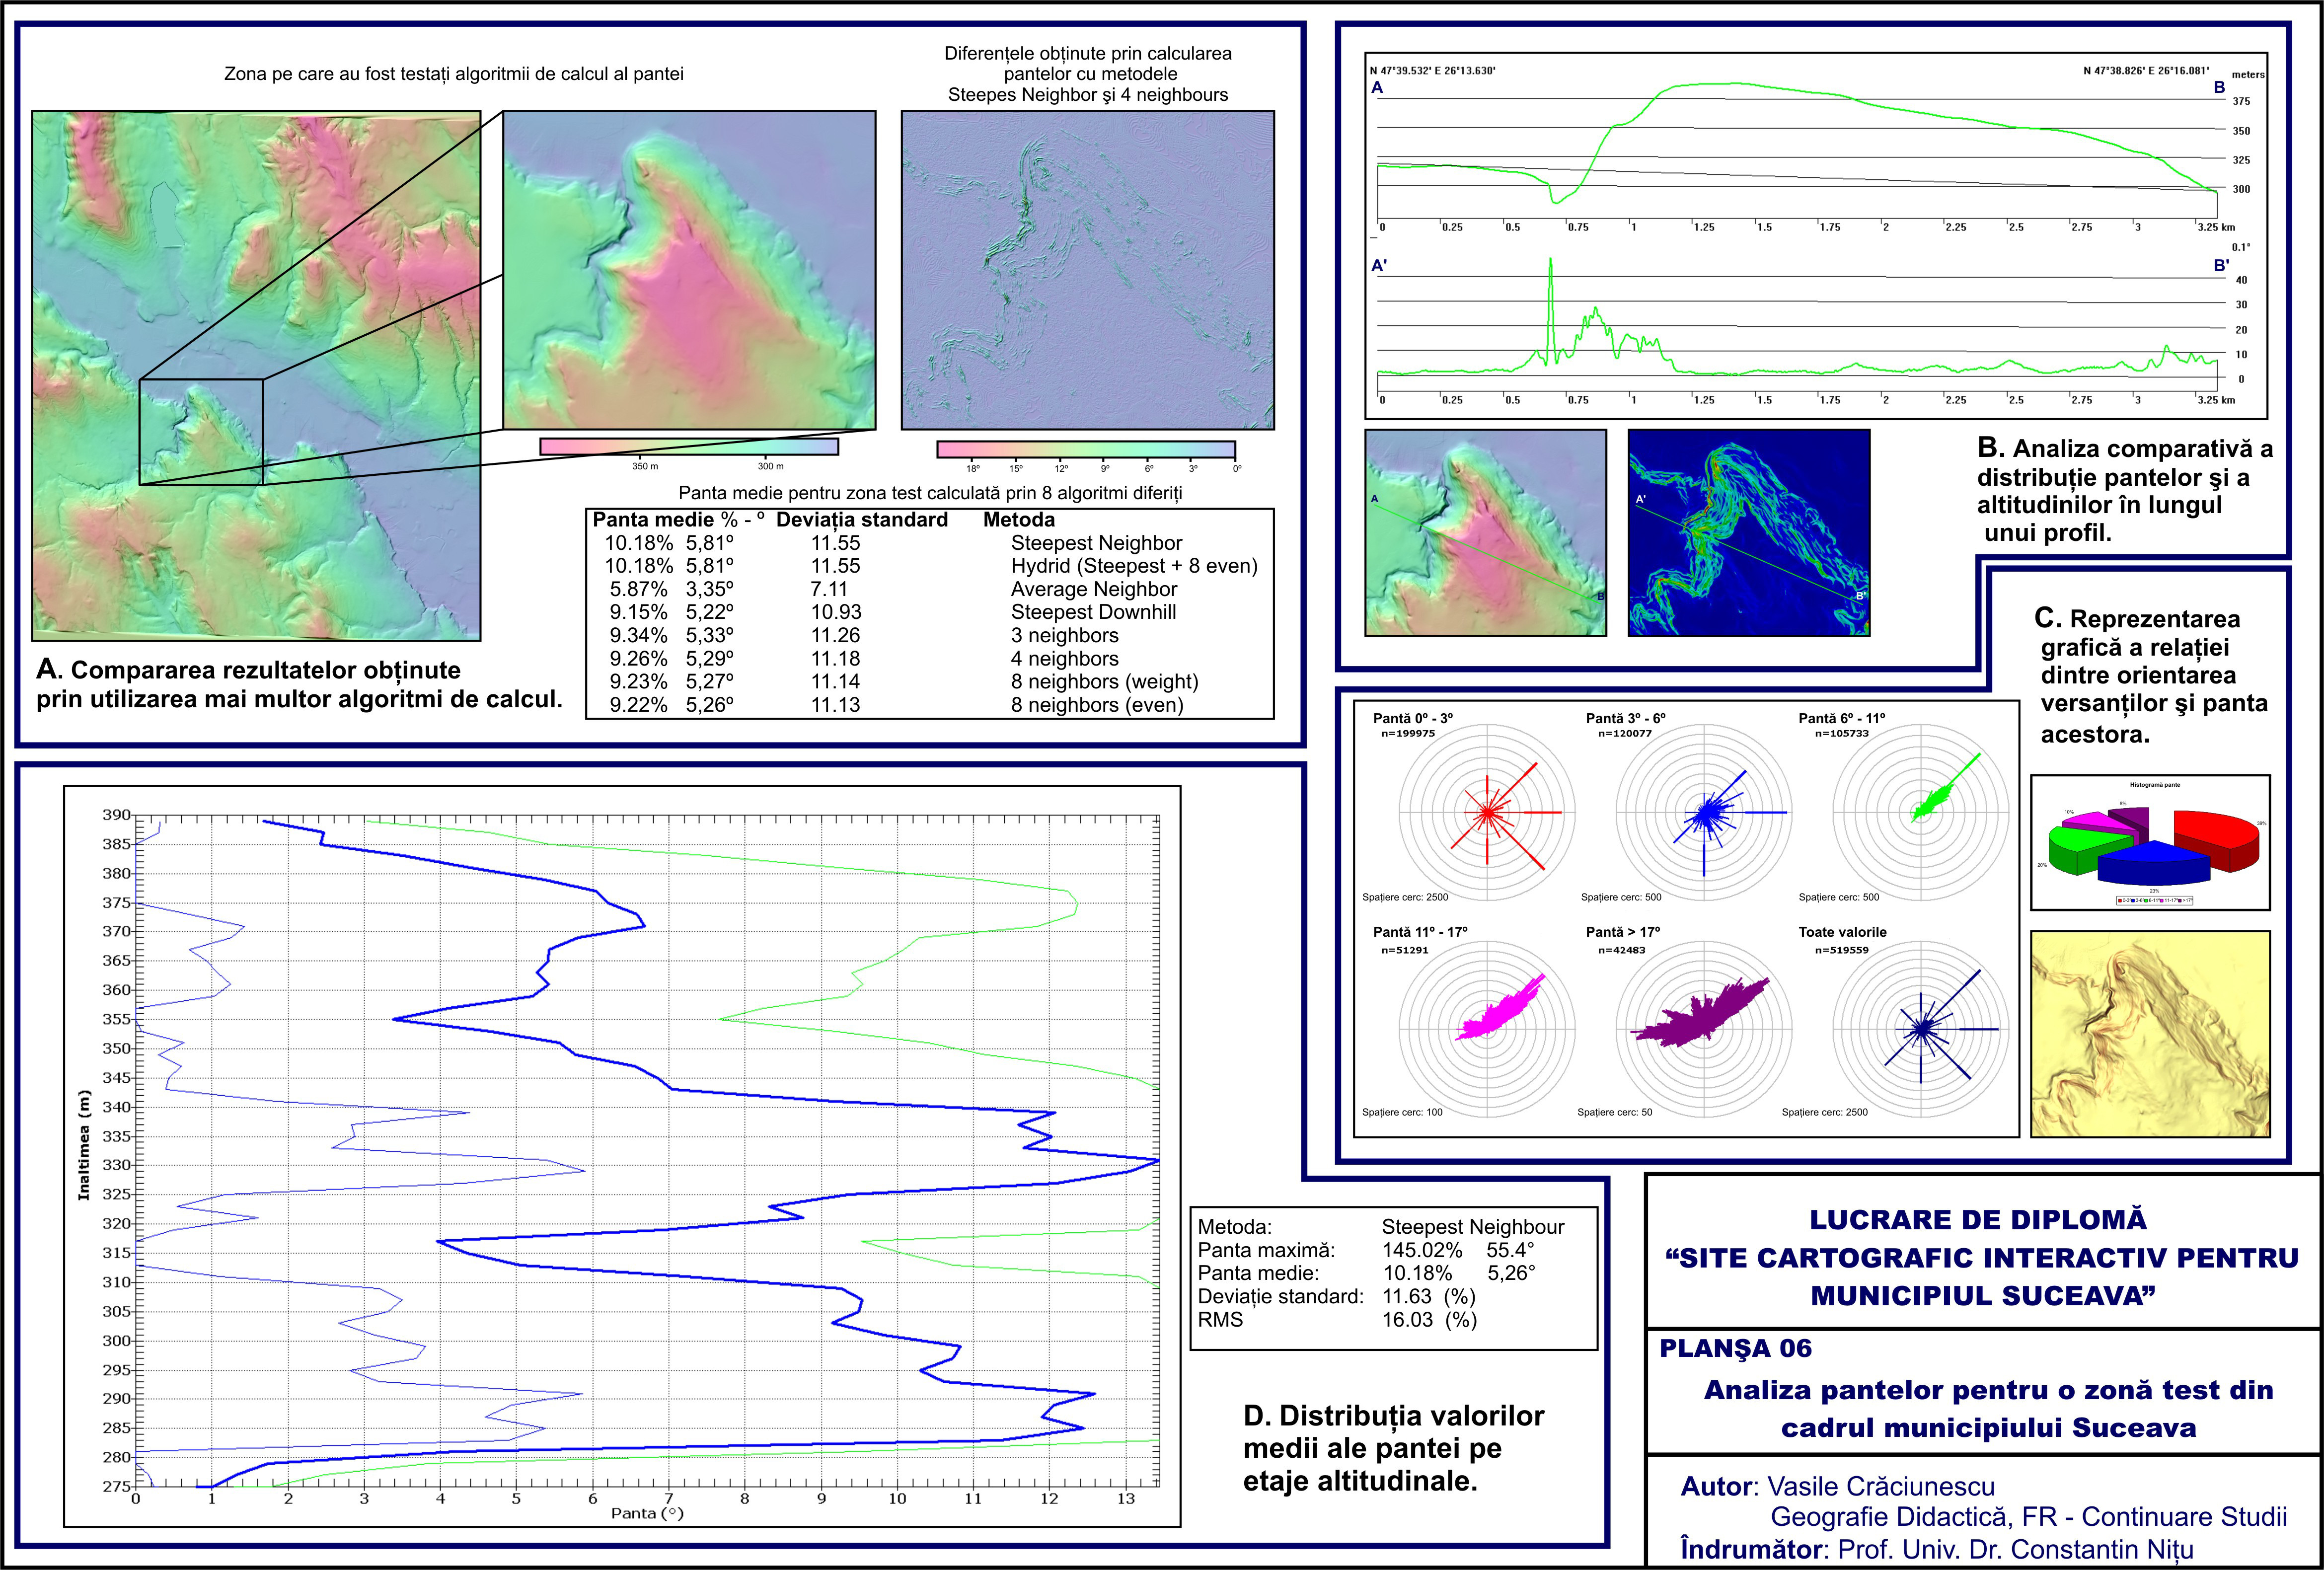Image resolution: width=2324 pixels, height=1570 pixels.
Task: Click the 'PLANŞA 06' label
Action: [x=1736, y=1349]
